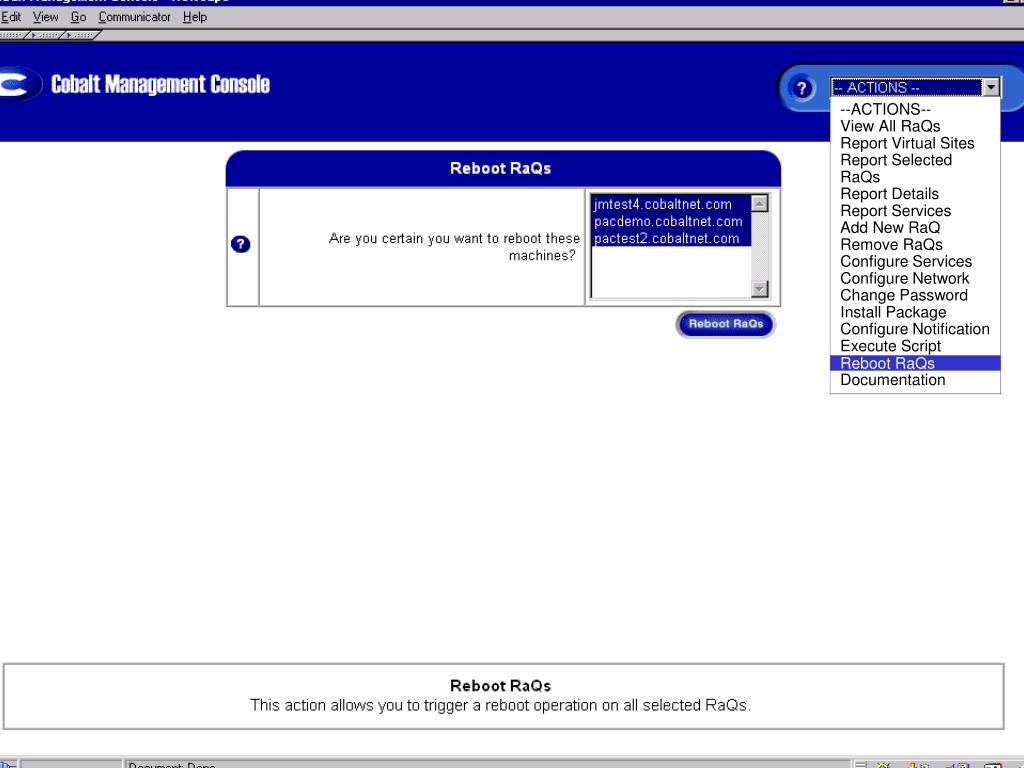
Task: Click the machine list scrollbar up arrow
Action: 760,204
